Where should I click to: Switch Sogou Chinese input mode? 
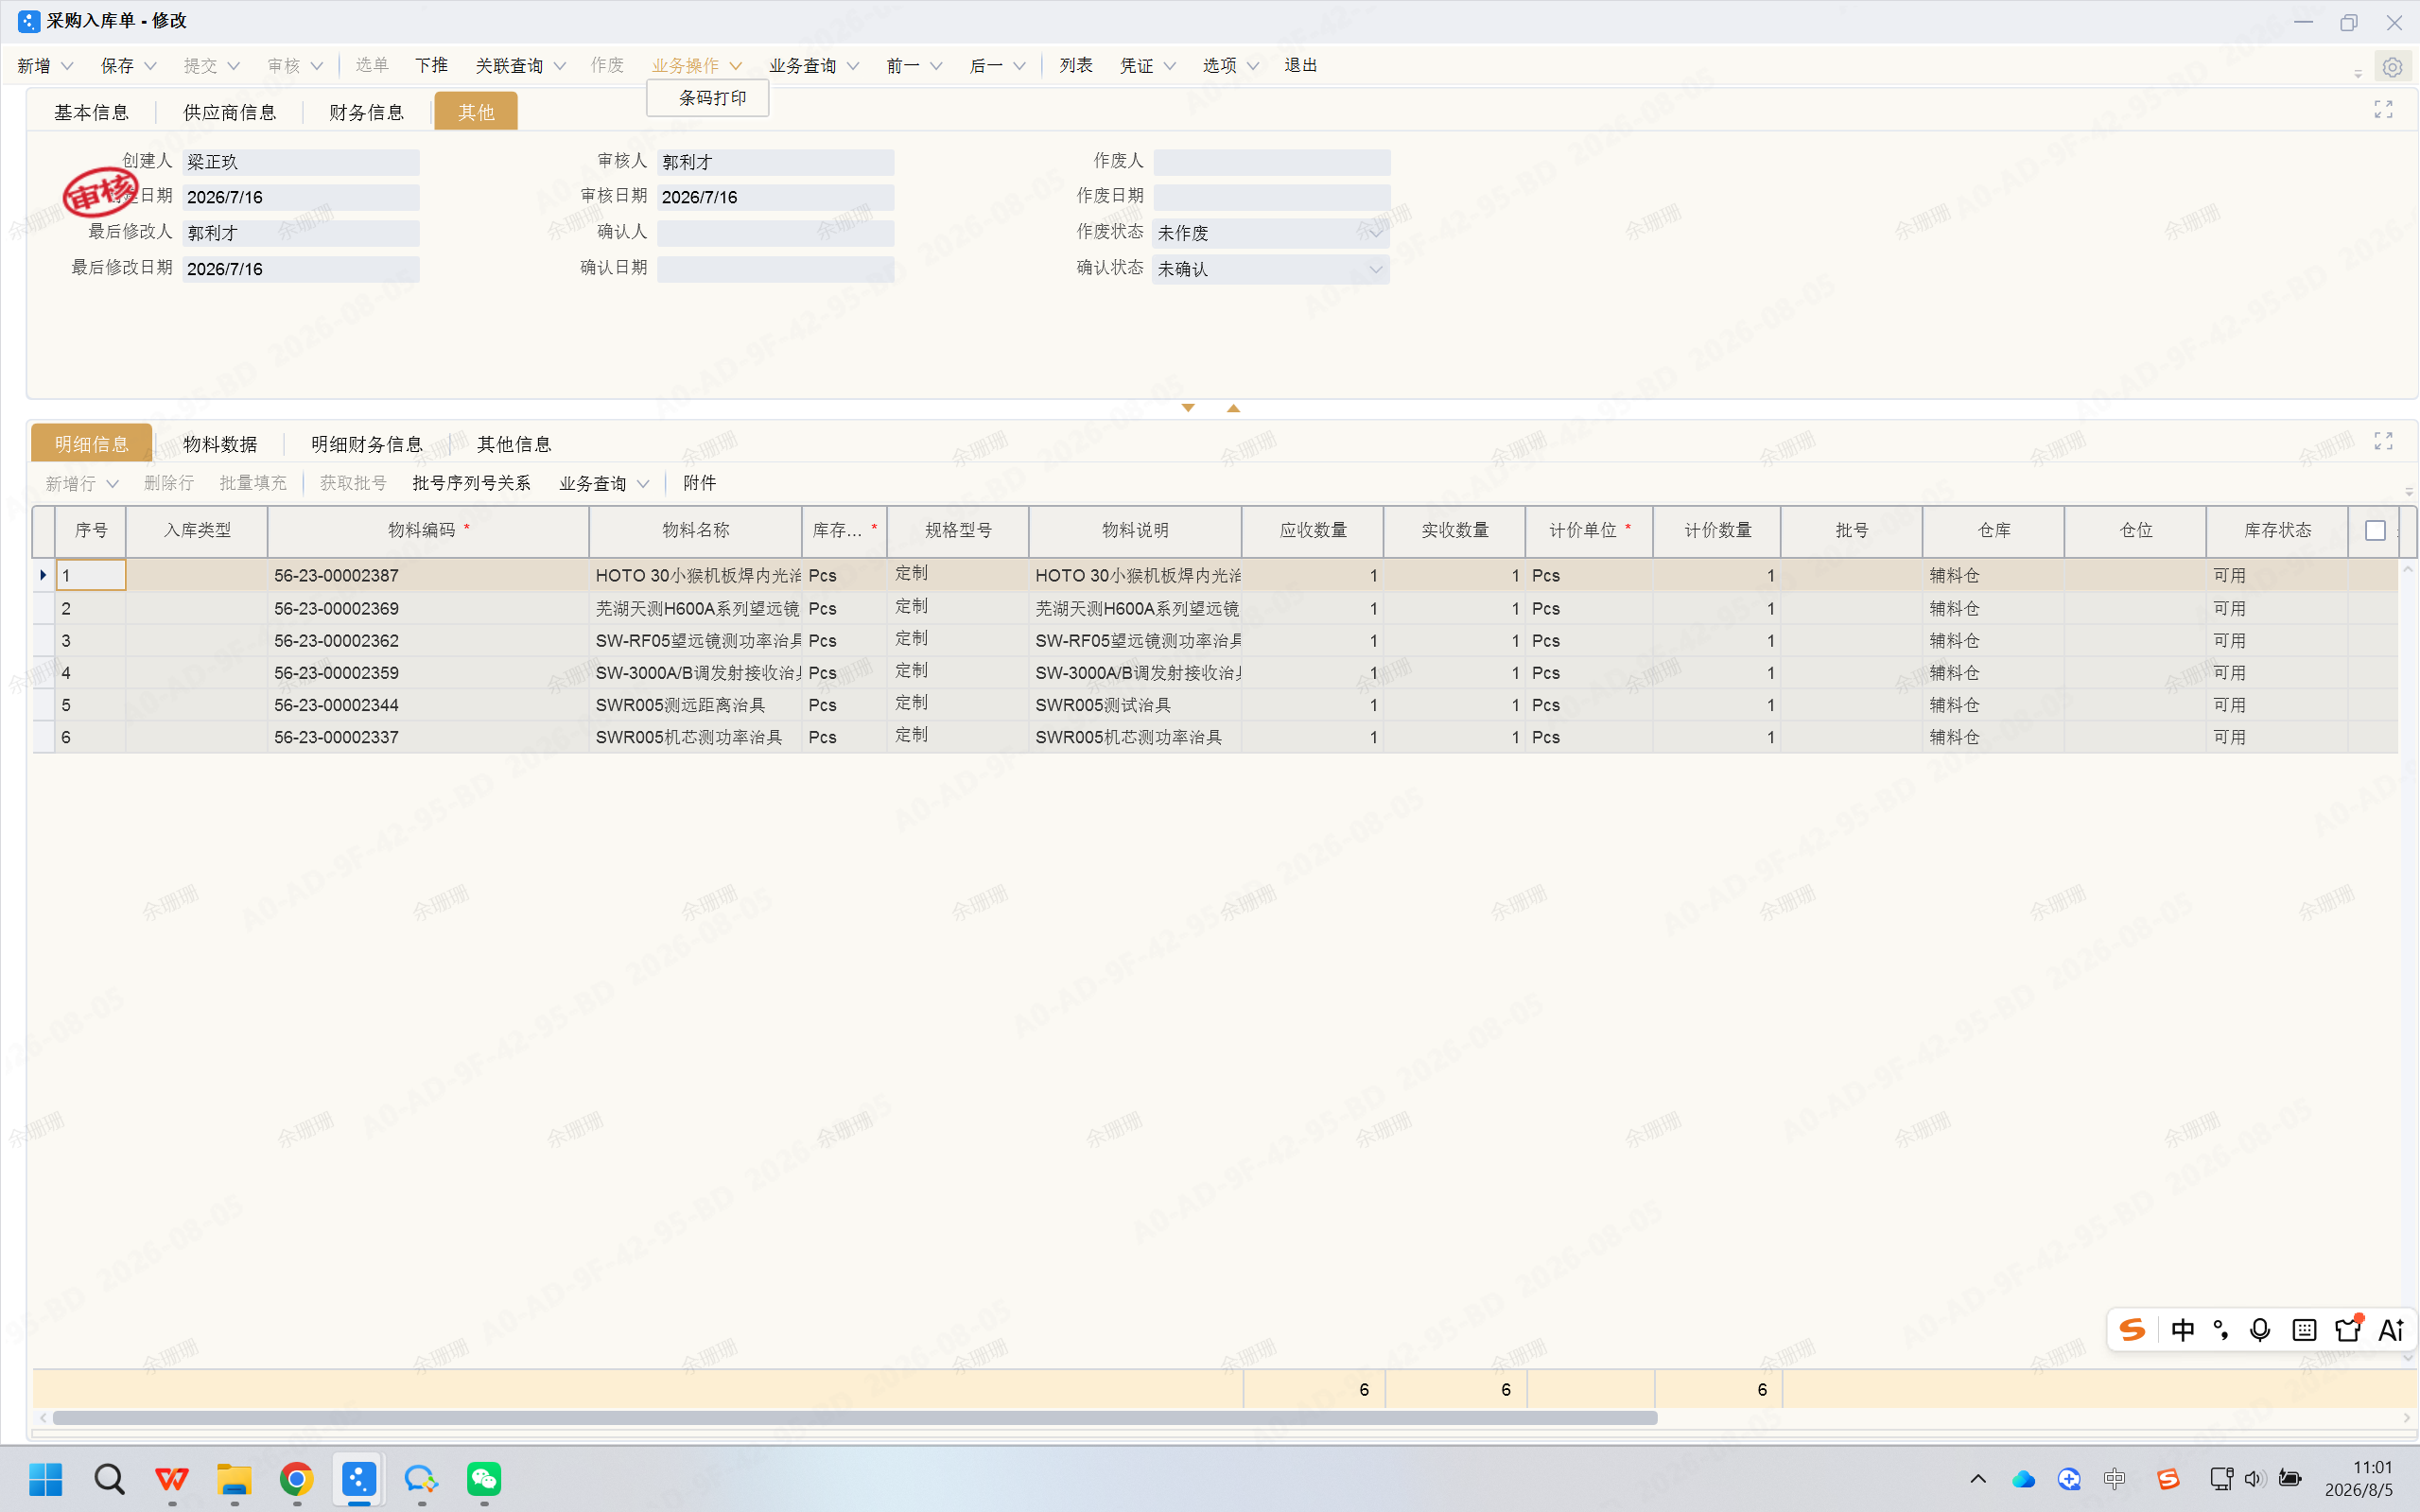tap(2182, 1330)
